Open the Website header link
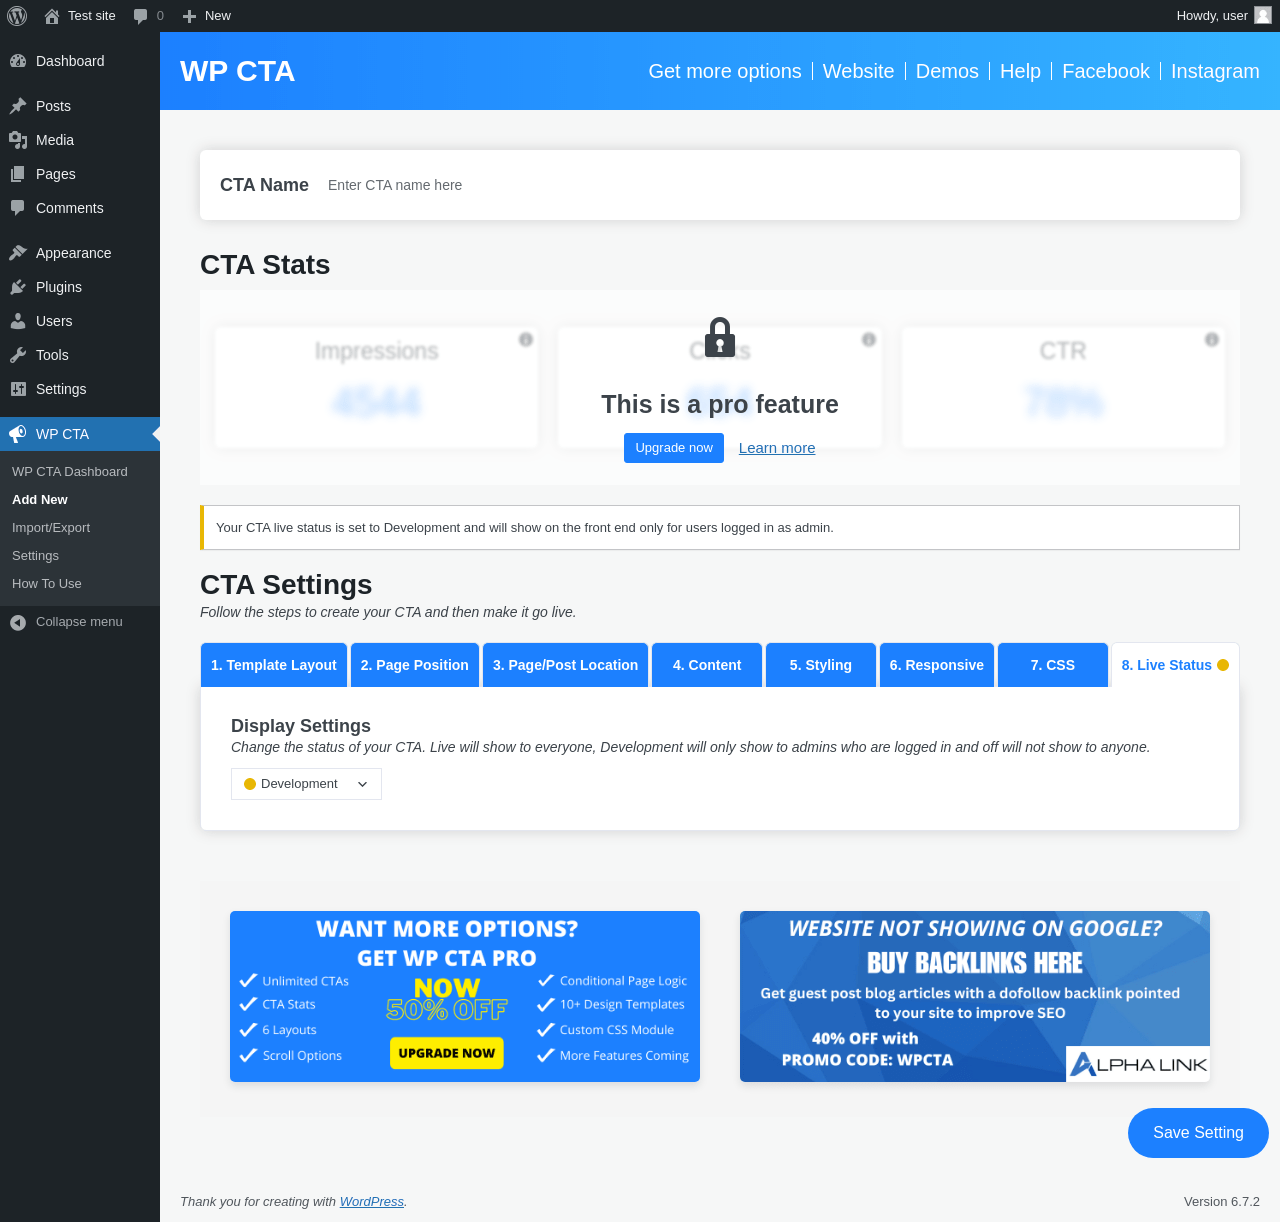 coord(859,71)
